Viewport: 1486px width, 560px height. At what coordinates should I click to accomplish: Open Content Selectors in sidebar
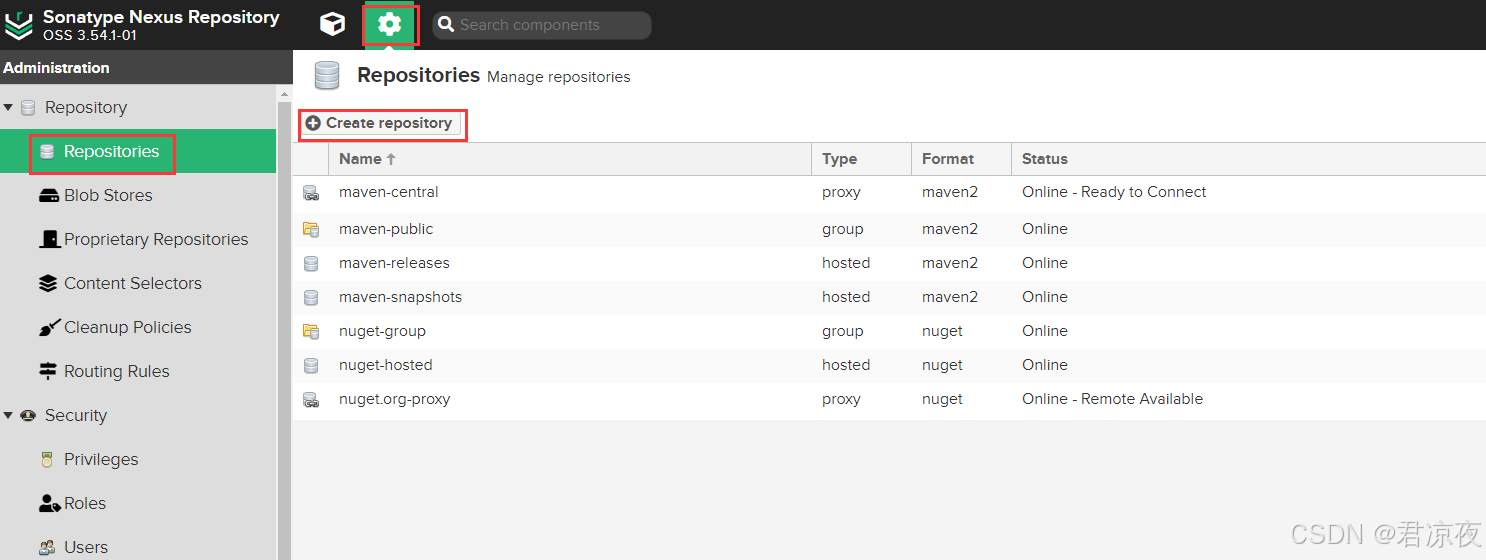click(132, 283)
